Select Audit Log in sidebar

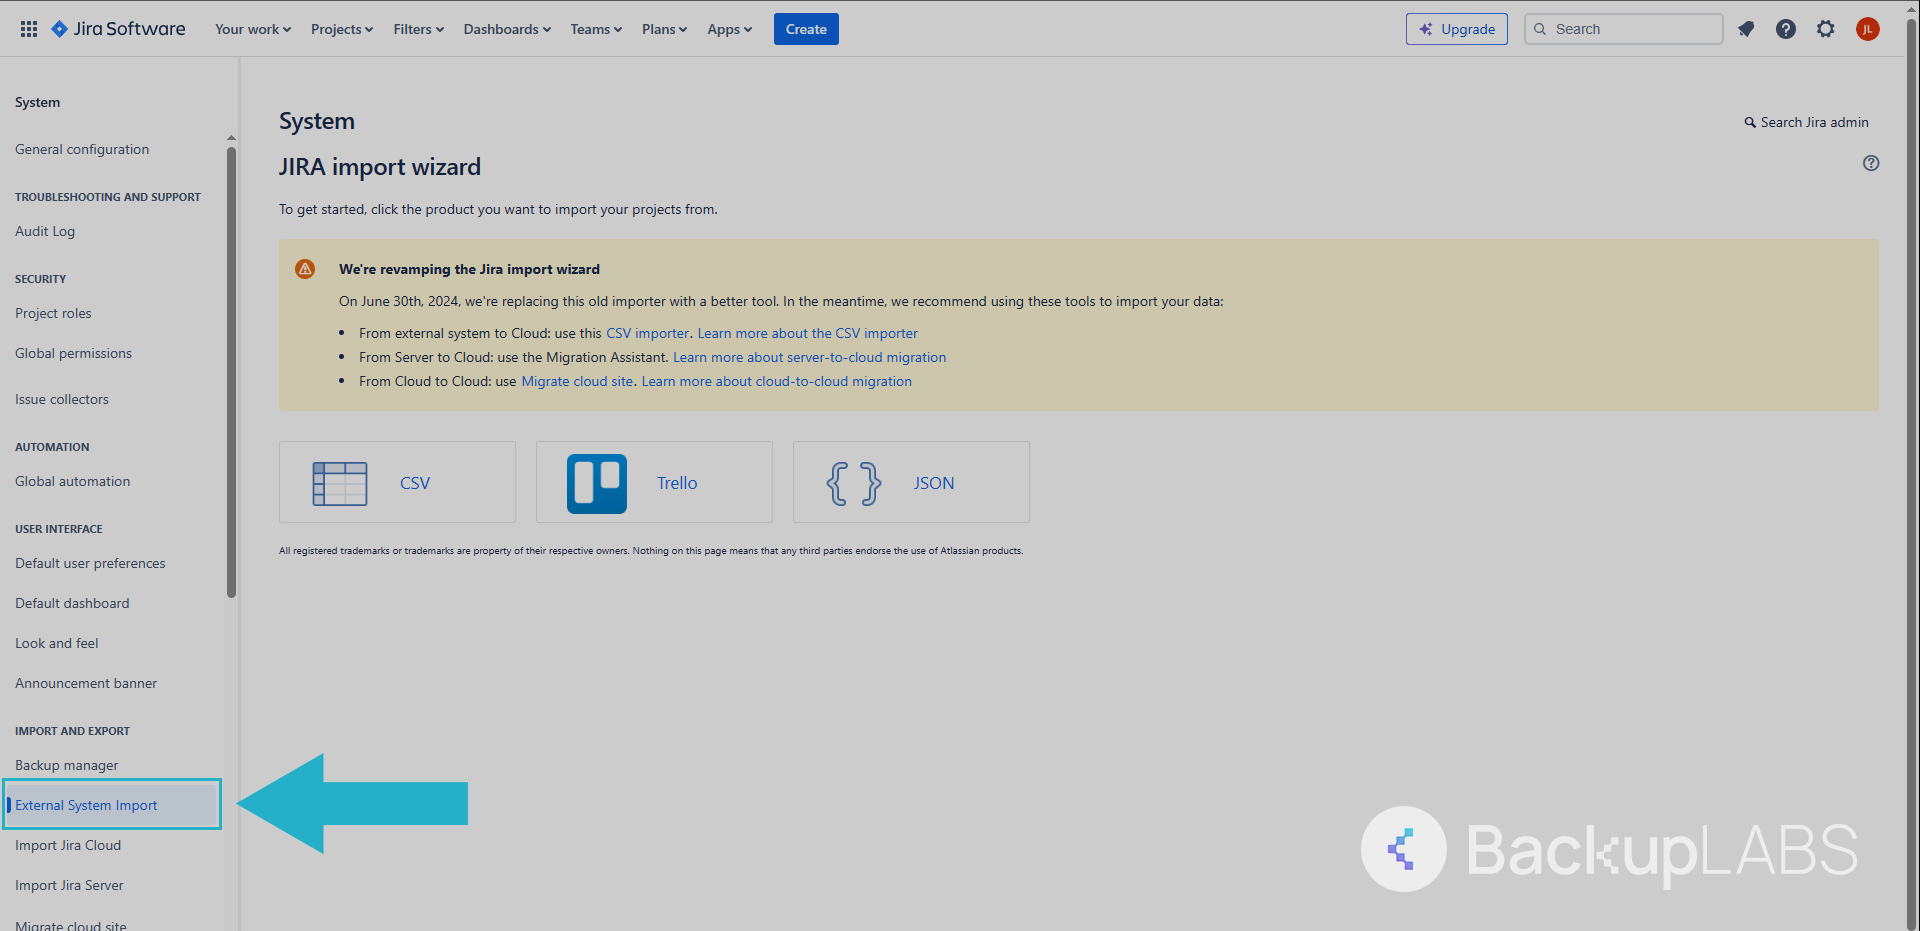45,231
